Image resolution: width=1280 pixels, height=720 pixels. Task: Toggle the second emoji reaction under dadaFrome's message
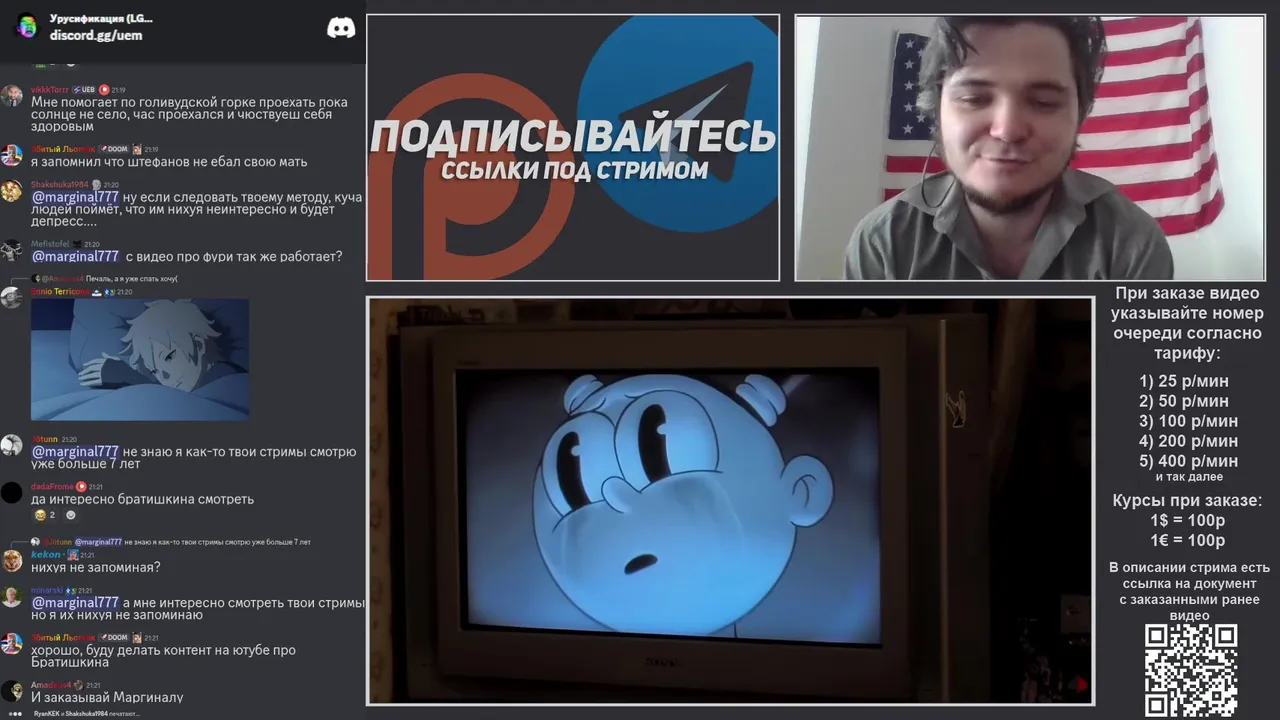[x=70, y=515]
